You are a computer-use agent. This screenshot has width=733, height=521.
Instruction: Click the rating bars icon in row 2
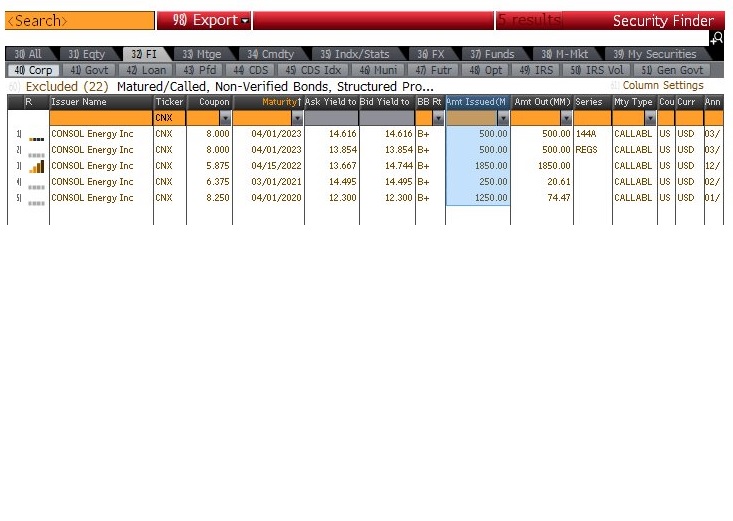36,152
